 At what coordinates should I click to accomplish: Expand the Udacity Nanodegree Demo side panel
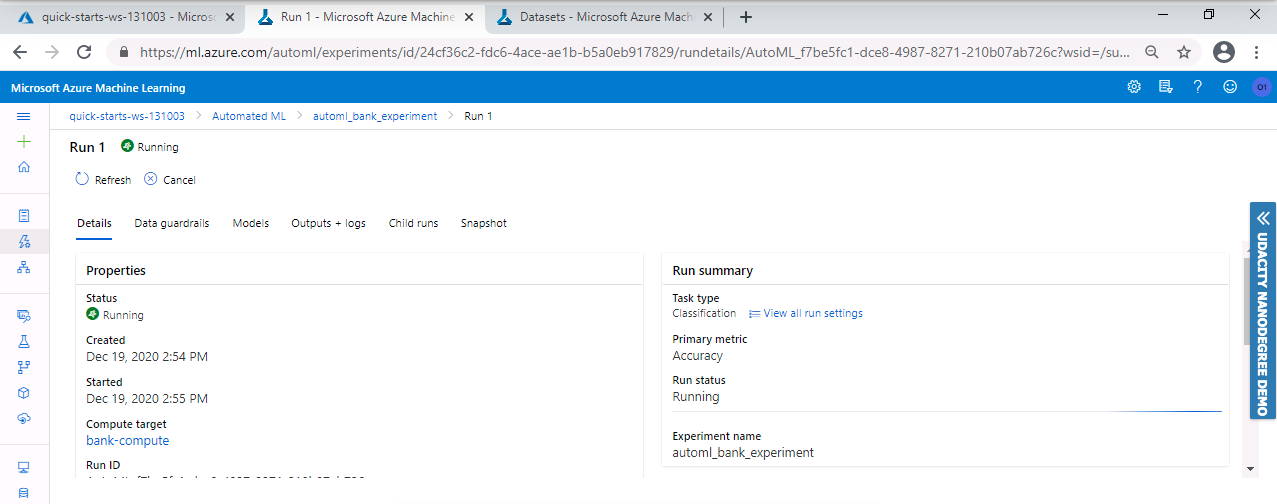pyautogui.click(x=1263, y=311)
